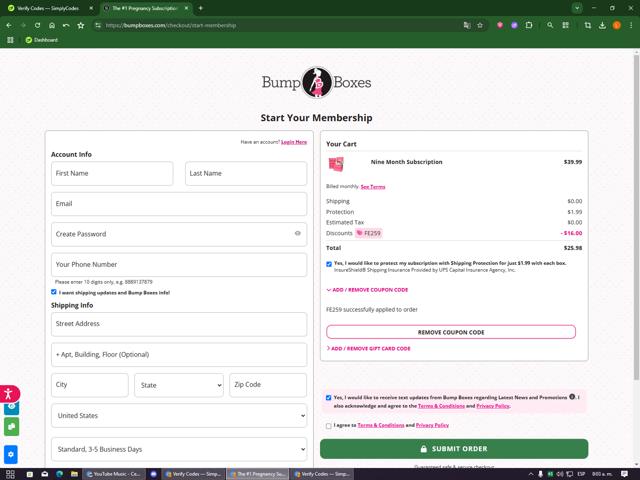Open the orange profile avatar
This screenshot has height=480, width=640.
point(617,25)
